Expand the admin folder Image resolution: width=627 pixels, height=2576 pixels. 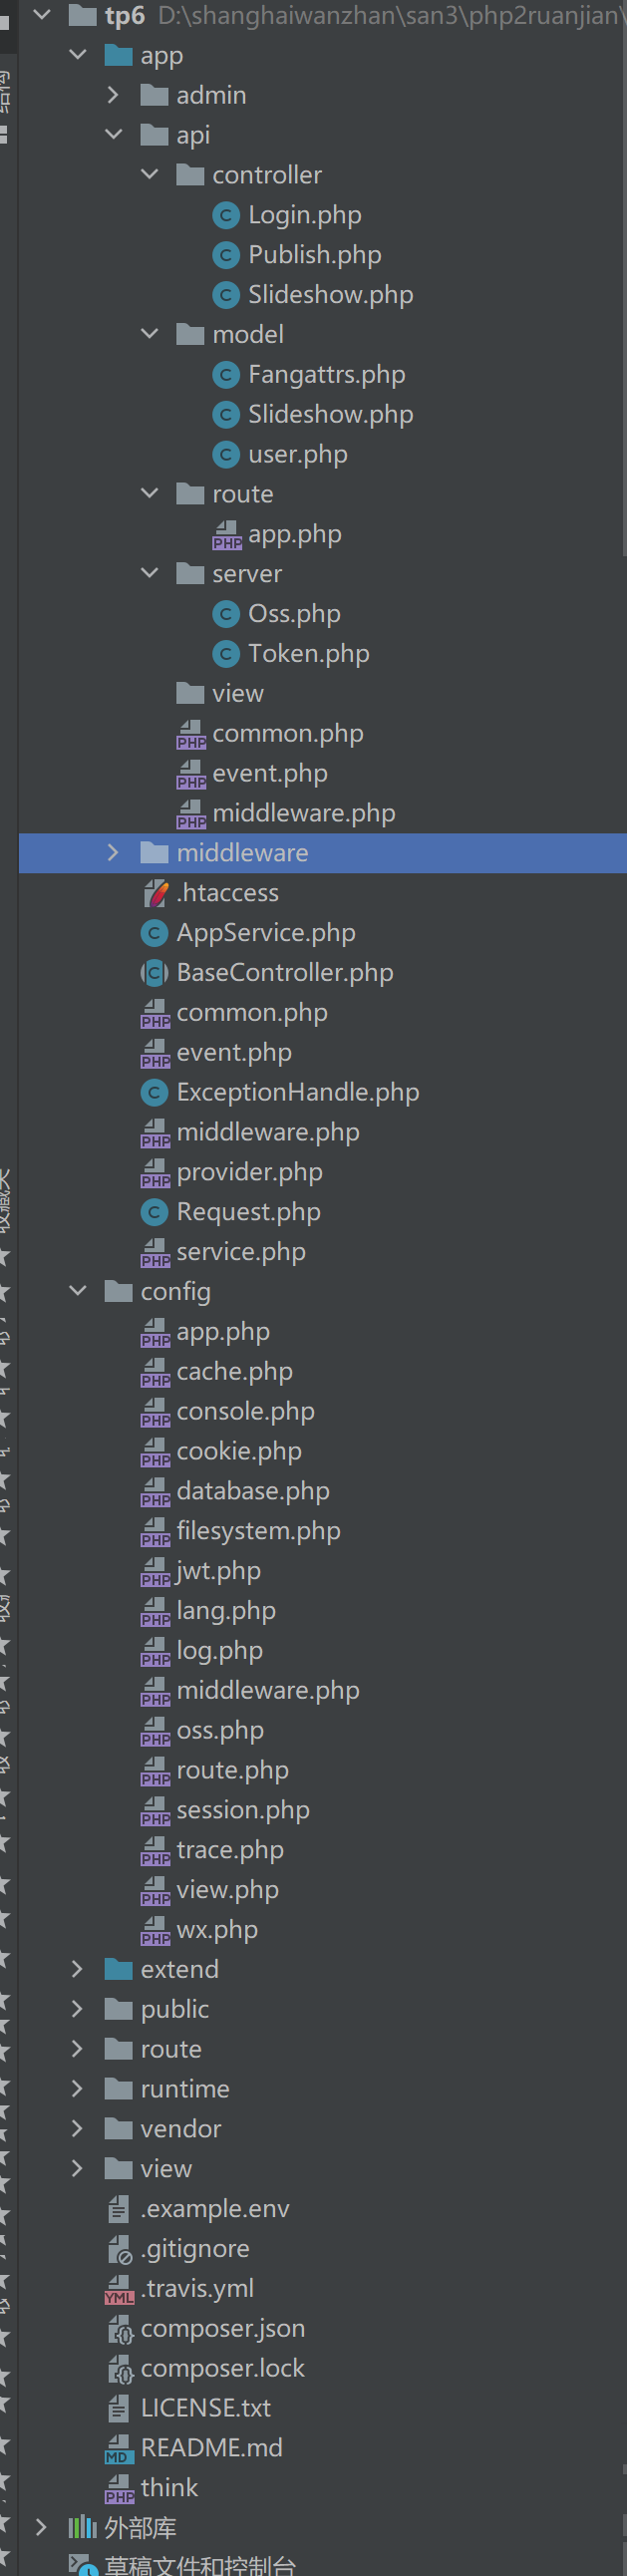pyautogui.click(x=113, y=95)
